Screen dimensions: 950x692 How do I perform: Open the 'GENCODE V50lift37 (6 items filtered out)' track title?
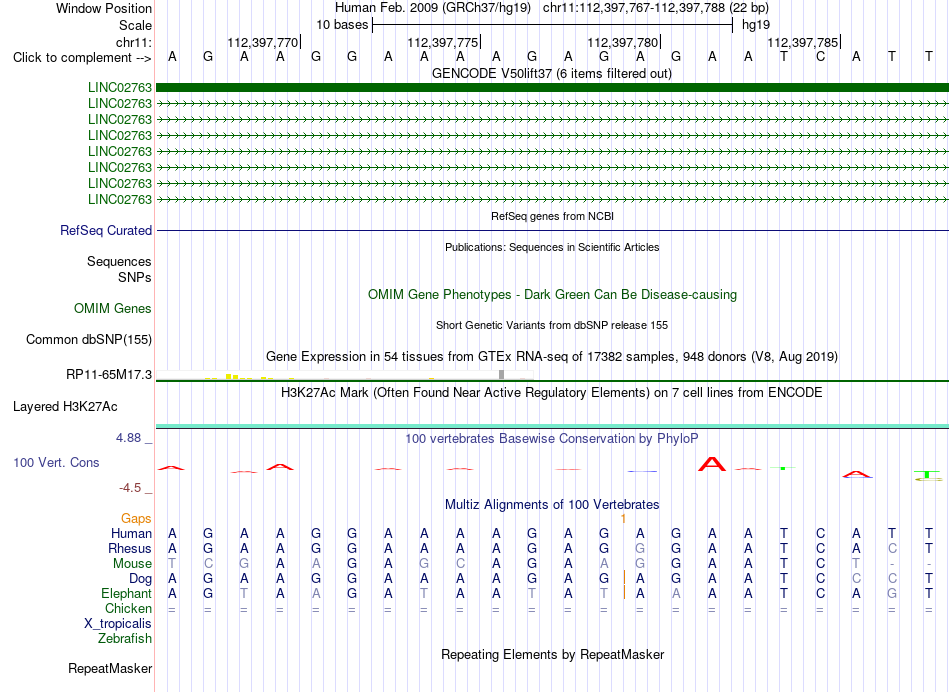(x=552, y=74)
